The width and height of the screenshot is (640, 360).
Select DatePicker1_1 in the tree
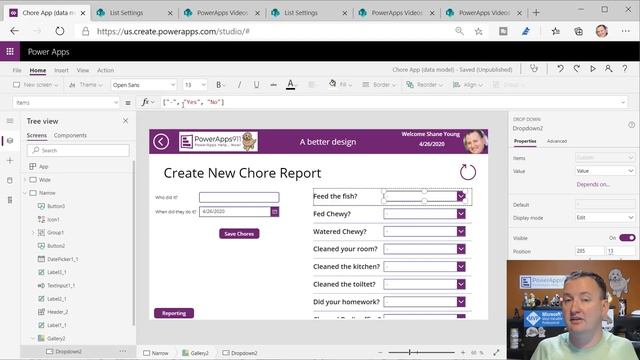tap(62, 259)
